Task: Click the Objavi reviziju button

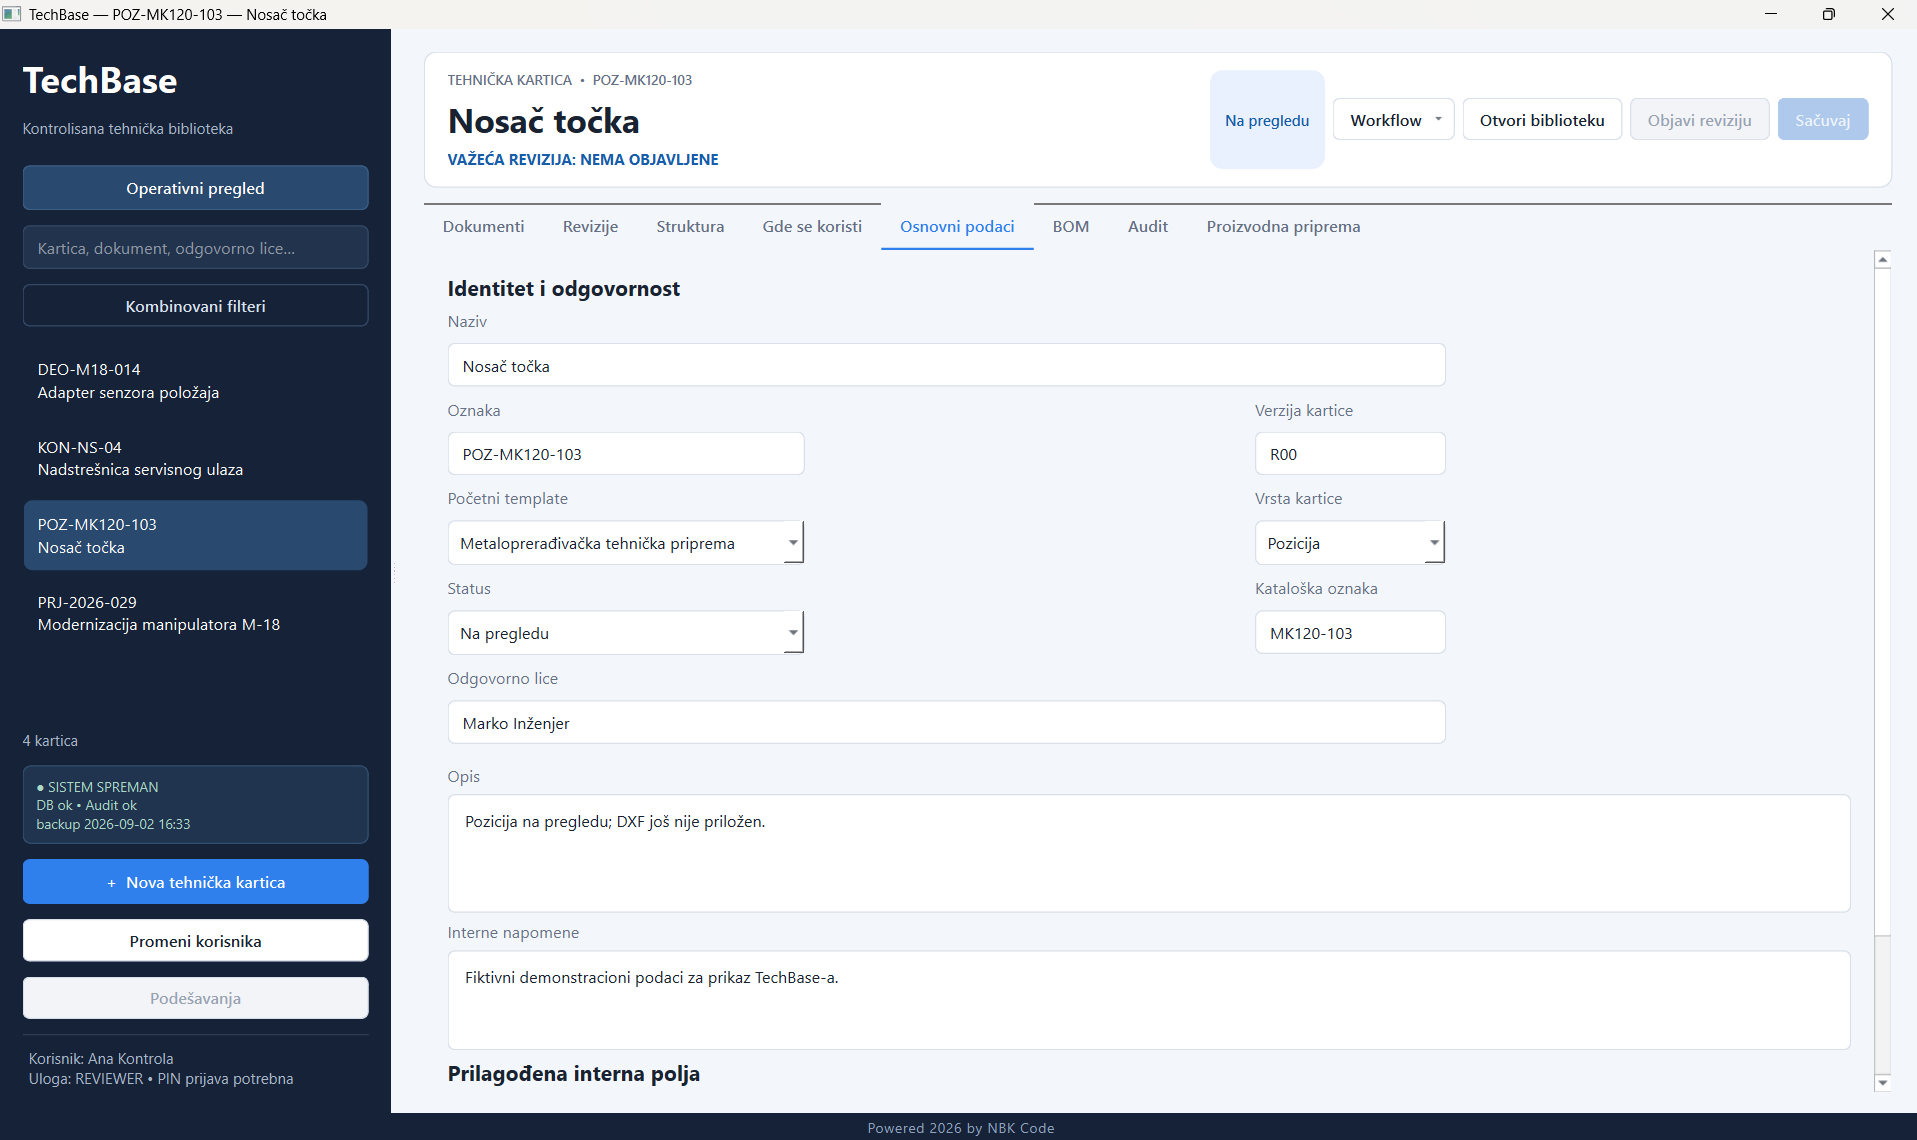Action: tap(1699, 120)
